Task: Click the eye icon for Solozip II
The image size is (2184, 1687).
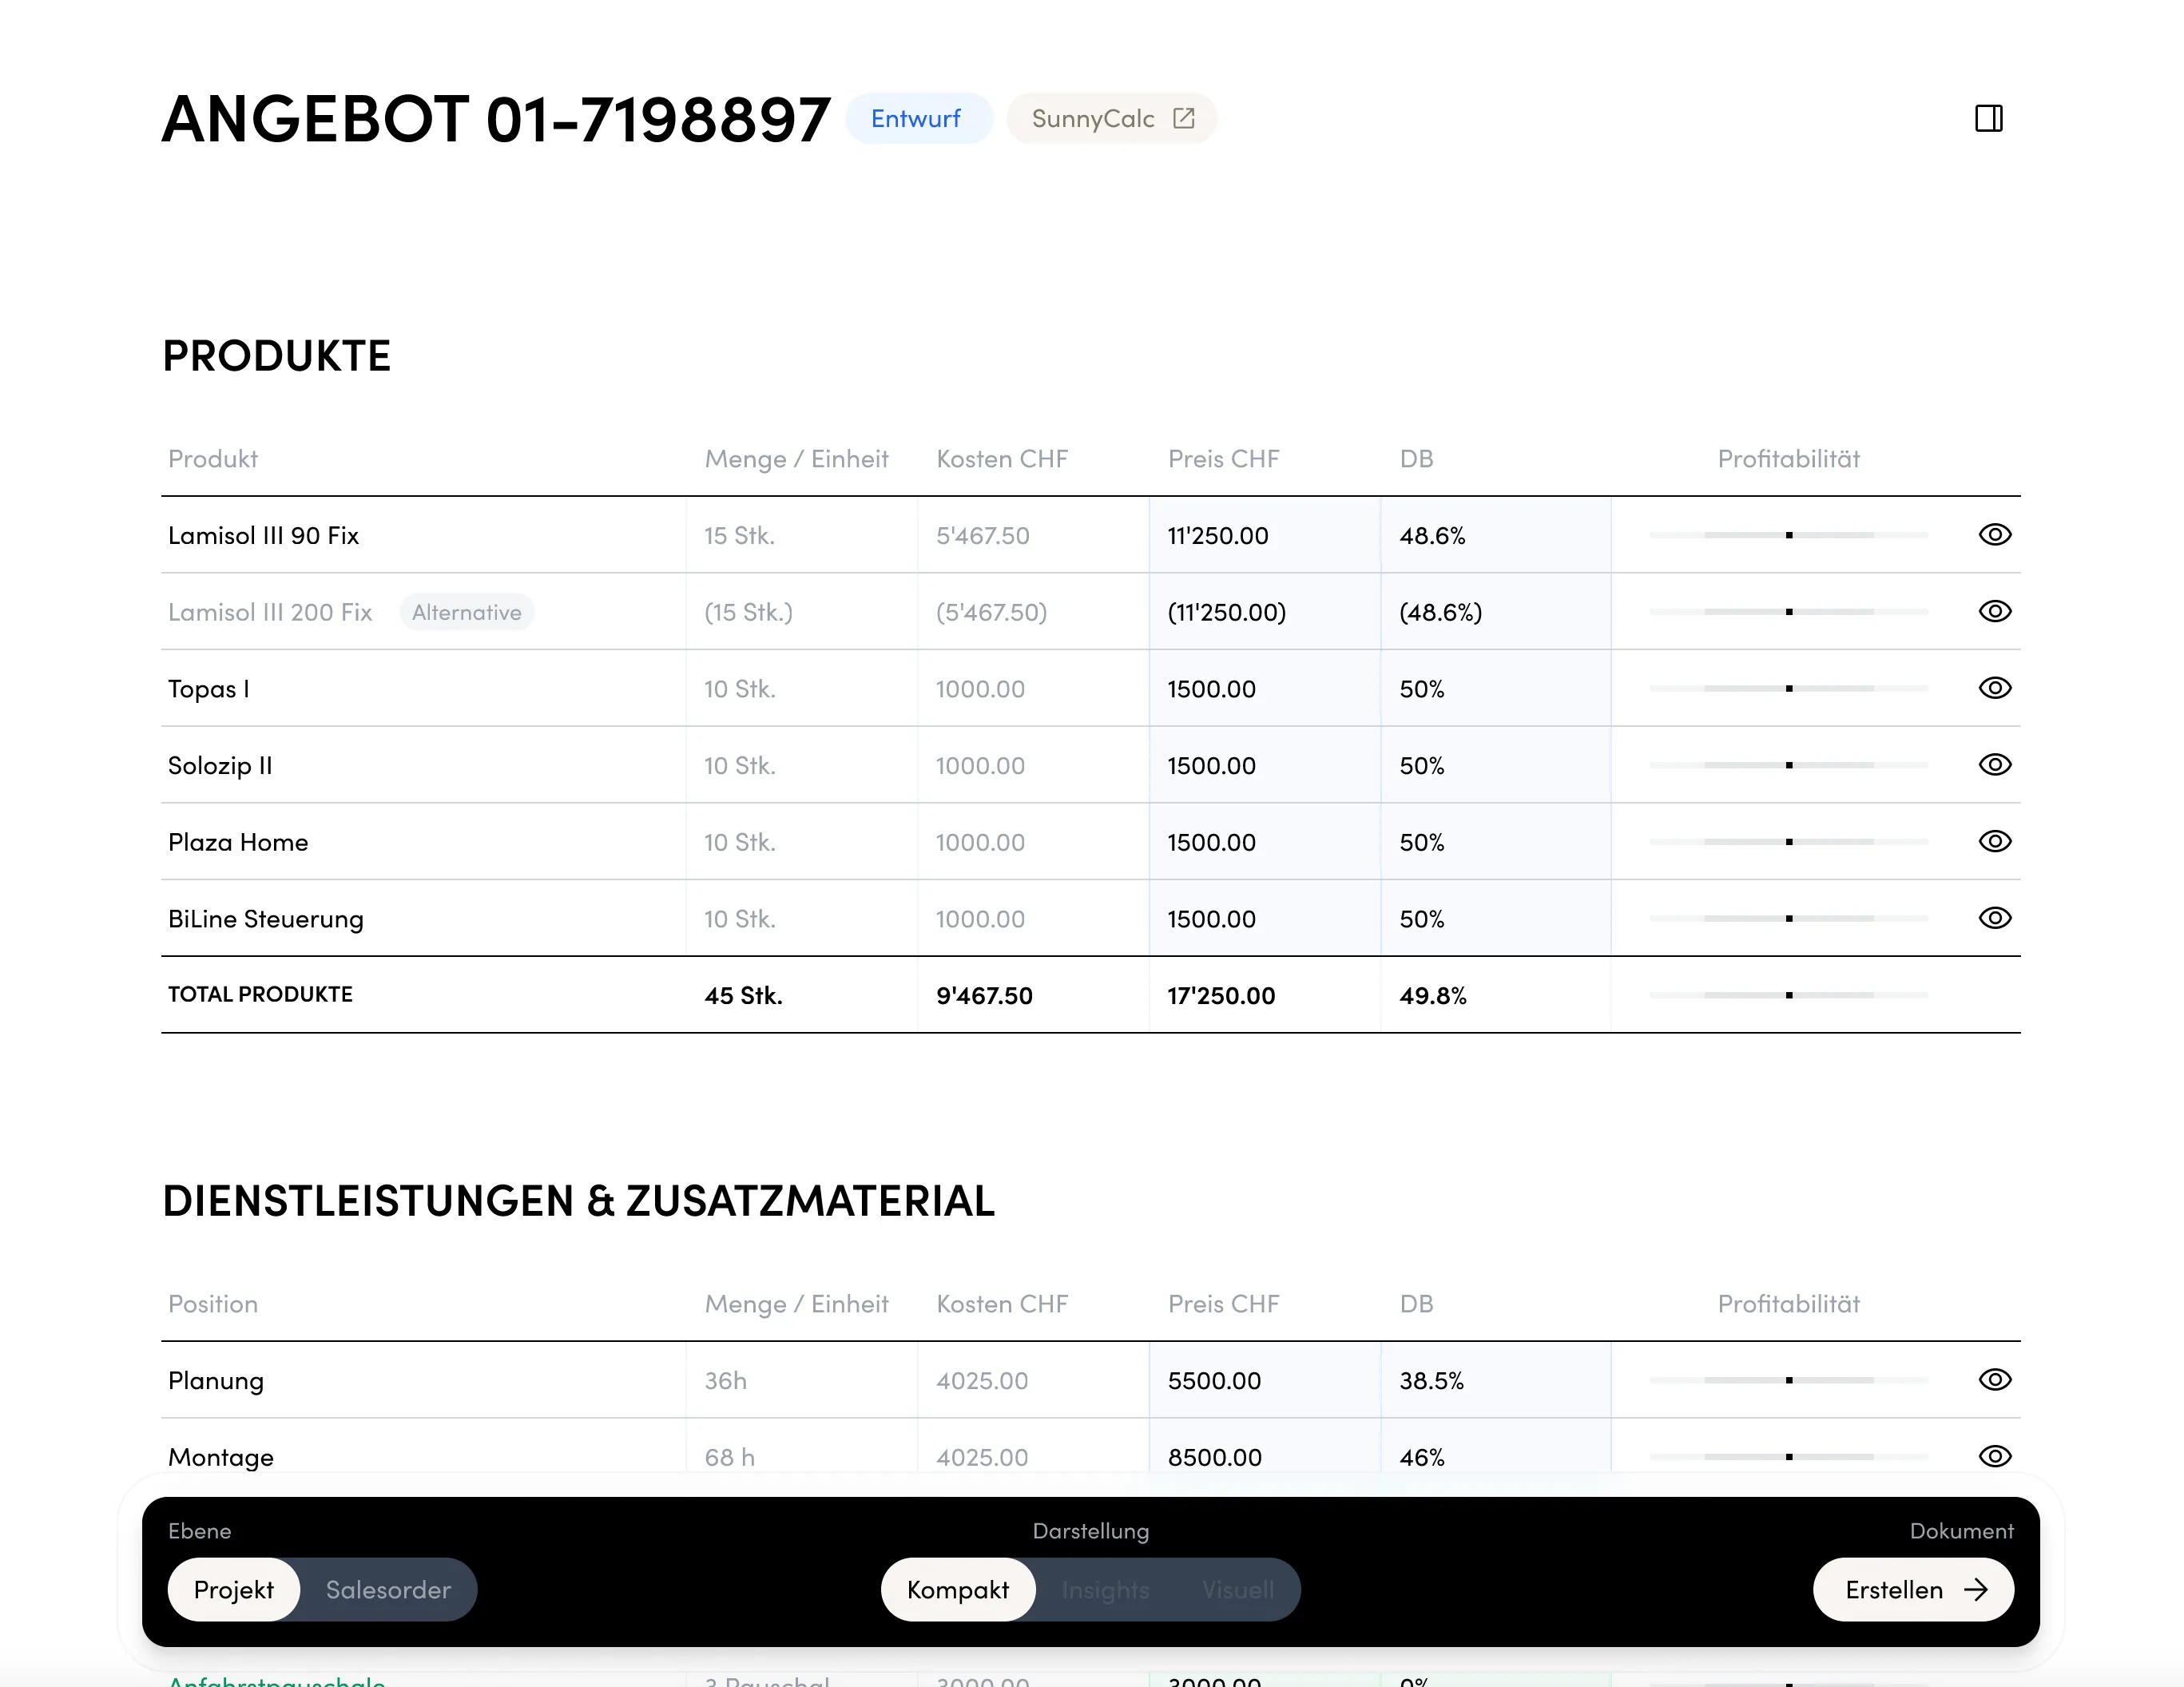Action: (x=1994, y=765)
